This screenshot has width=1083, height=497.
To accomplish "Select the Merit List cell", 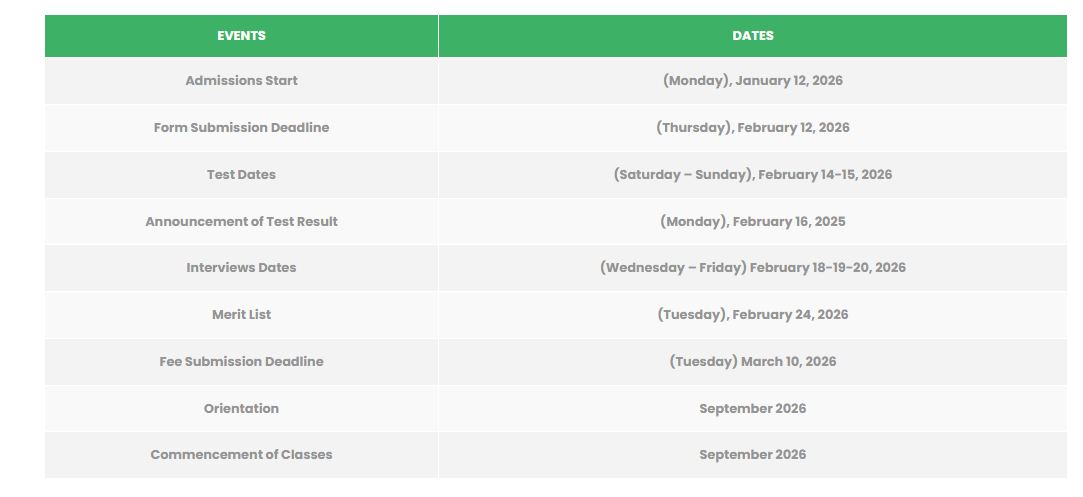I will 241,315.
